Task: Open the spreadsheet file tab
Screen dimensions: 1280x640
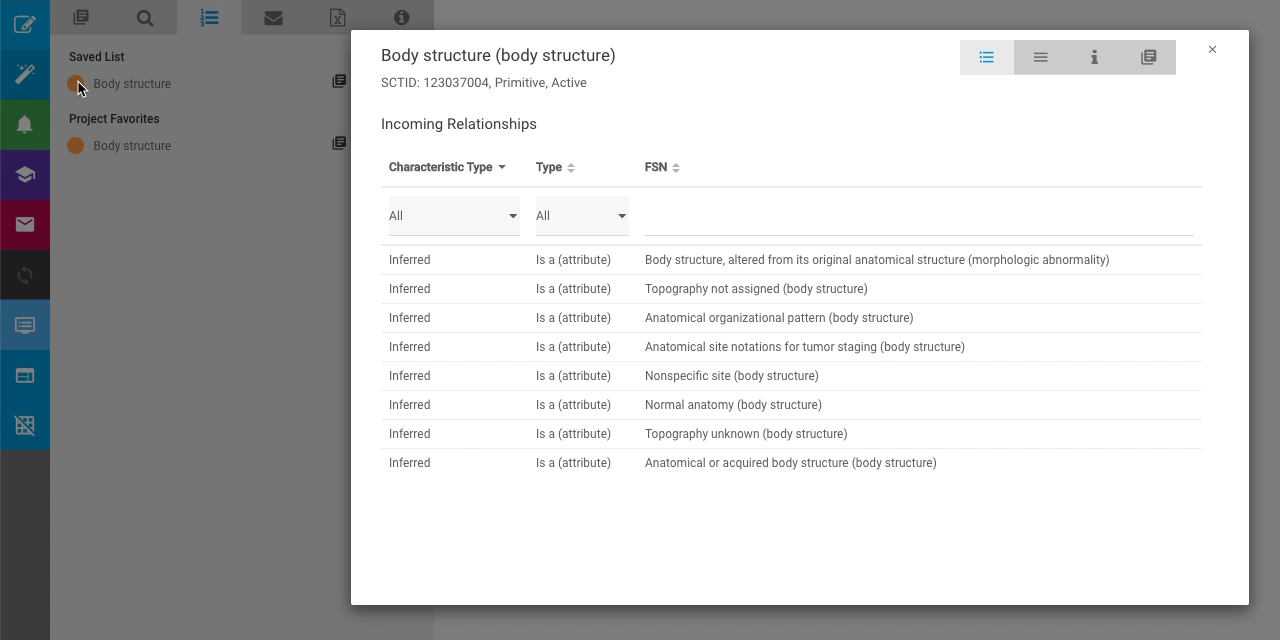Action: point(337,17)
